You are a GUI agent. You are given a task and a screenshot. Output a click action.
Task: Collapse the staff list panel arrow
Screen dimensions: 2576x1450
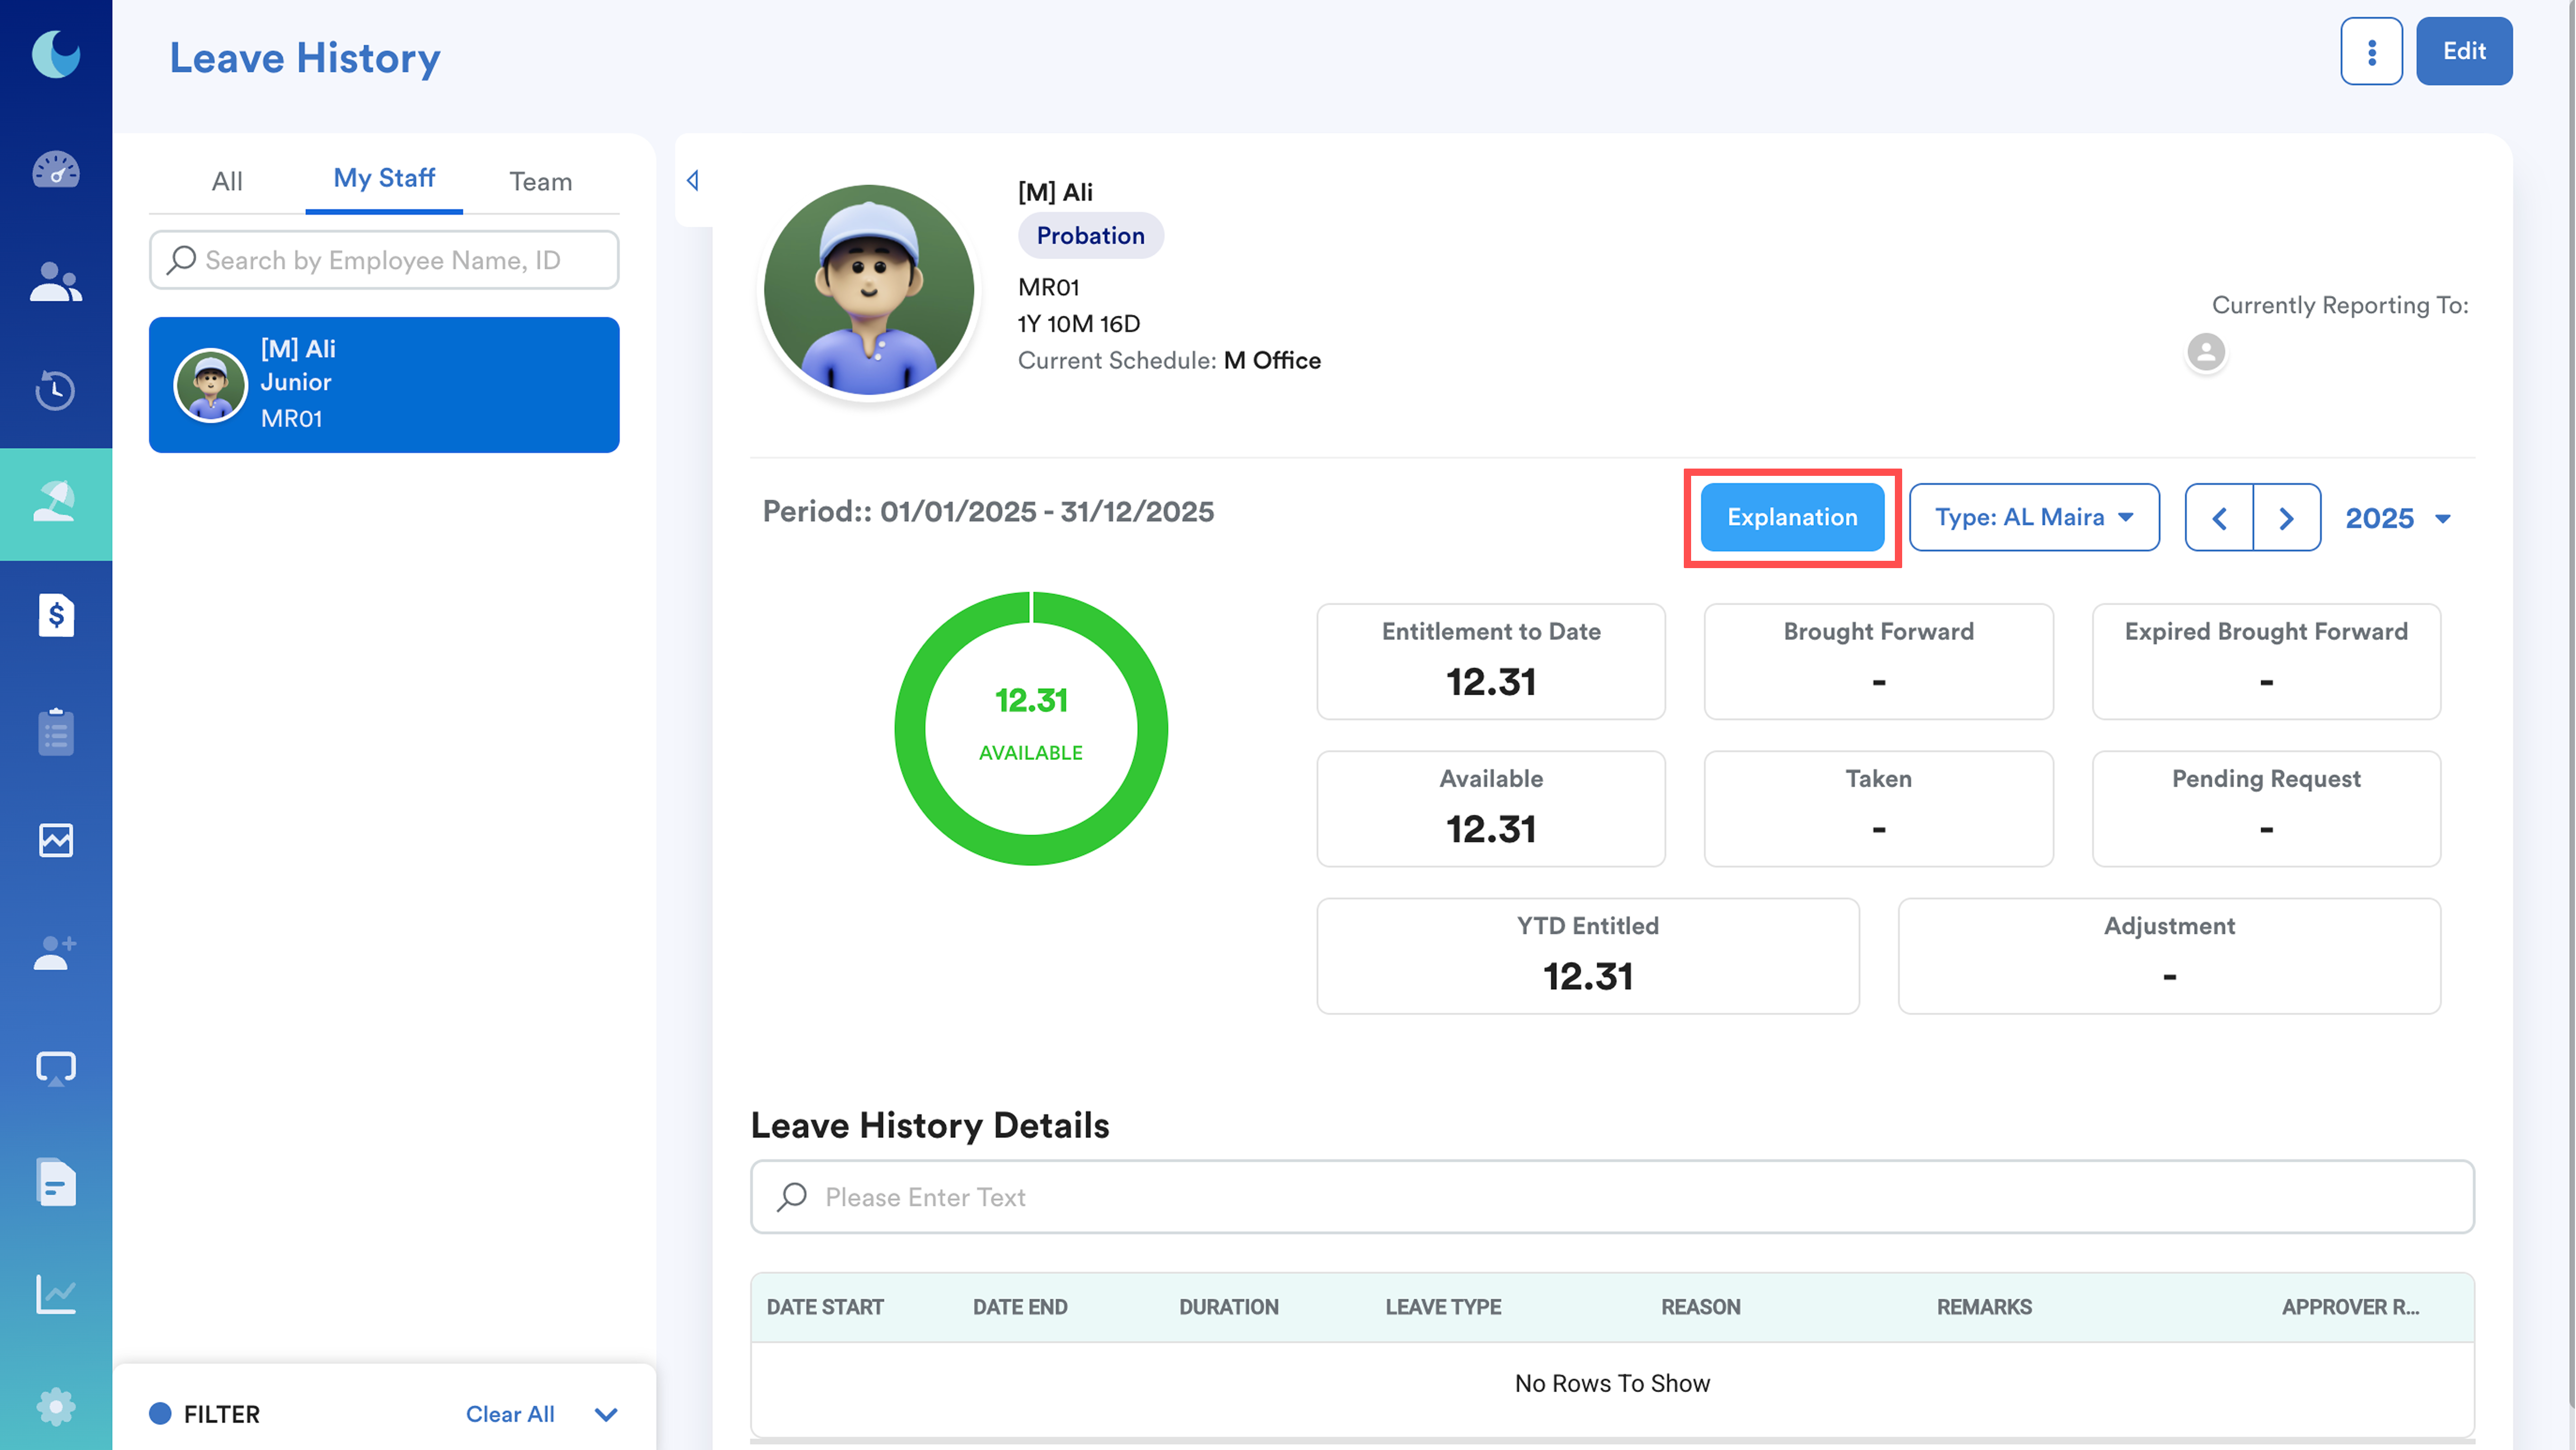693,181
